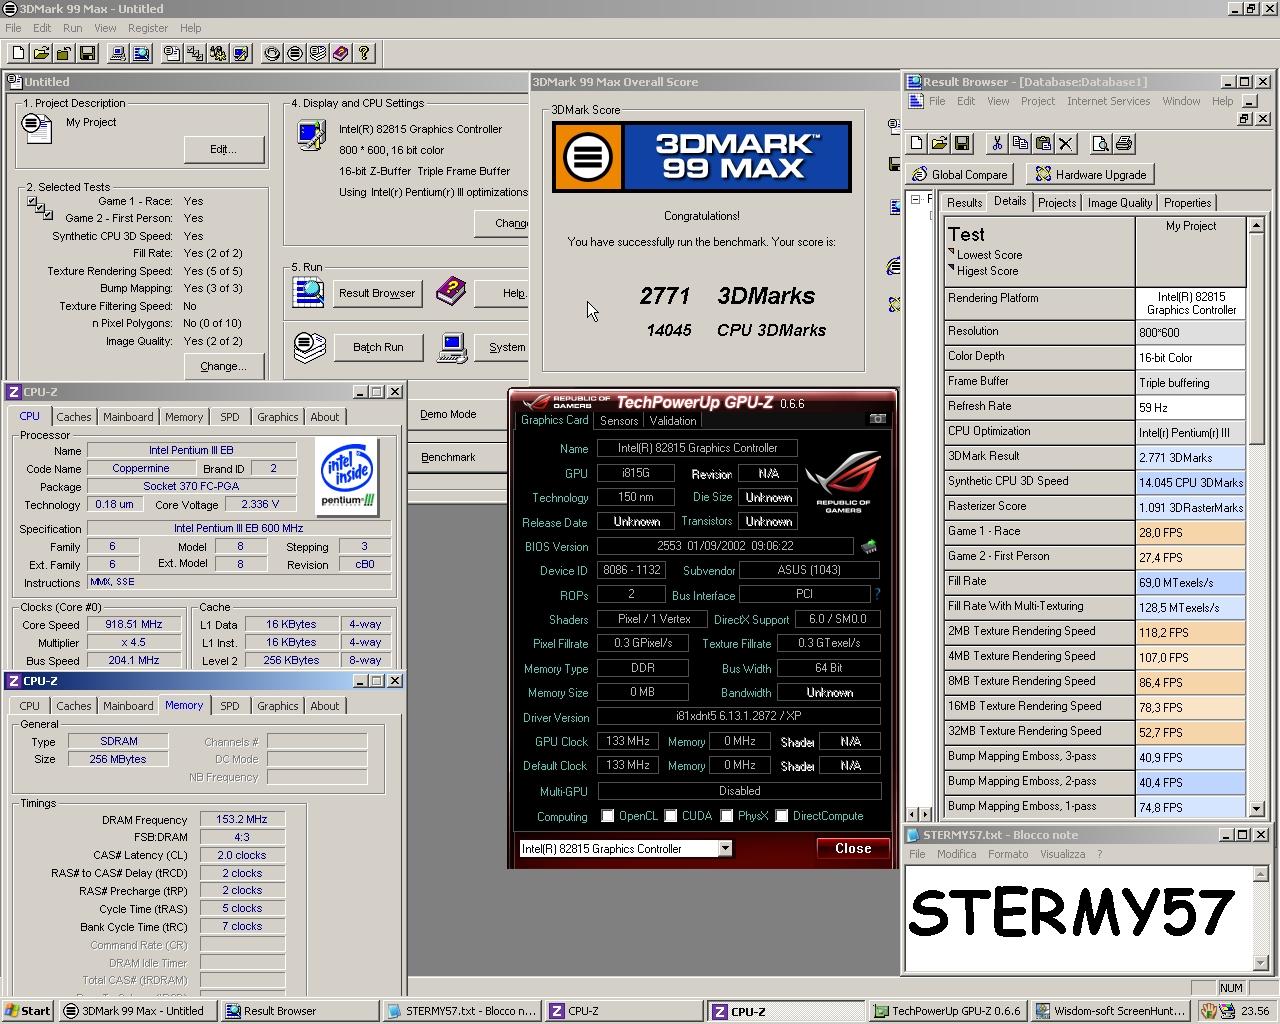Open SPD tab in lower CPU-Z window

coord(230,706)
